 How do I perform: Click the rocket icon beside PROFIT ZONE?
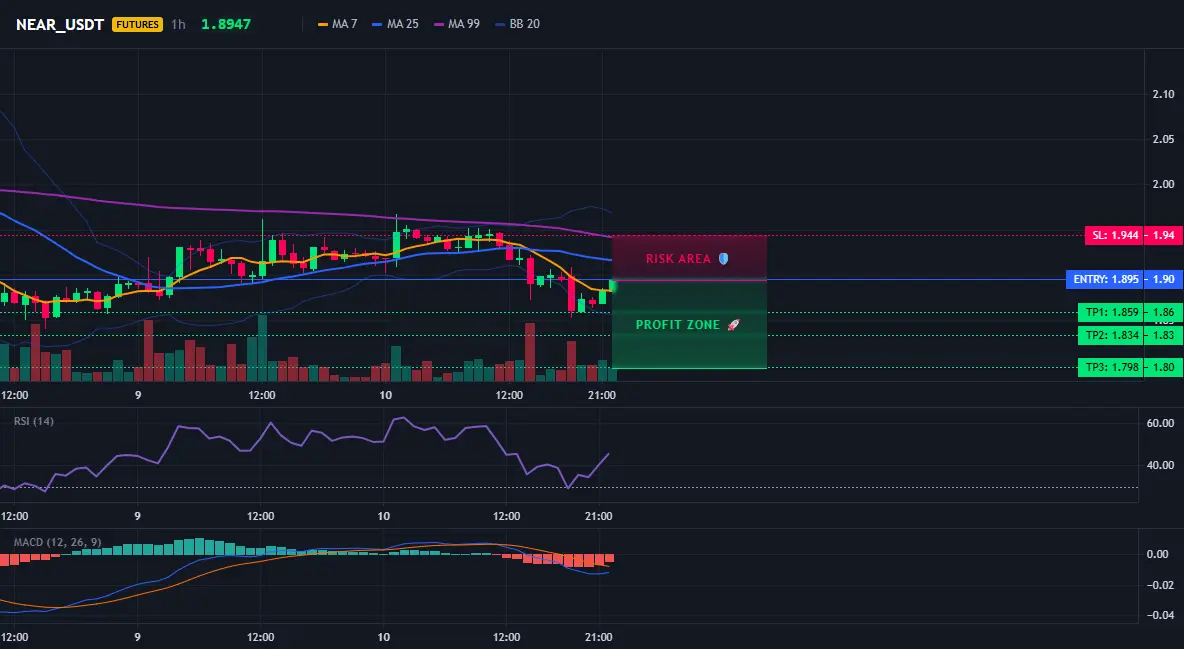[733, 325]
